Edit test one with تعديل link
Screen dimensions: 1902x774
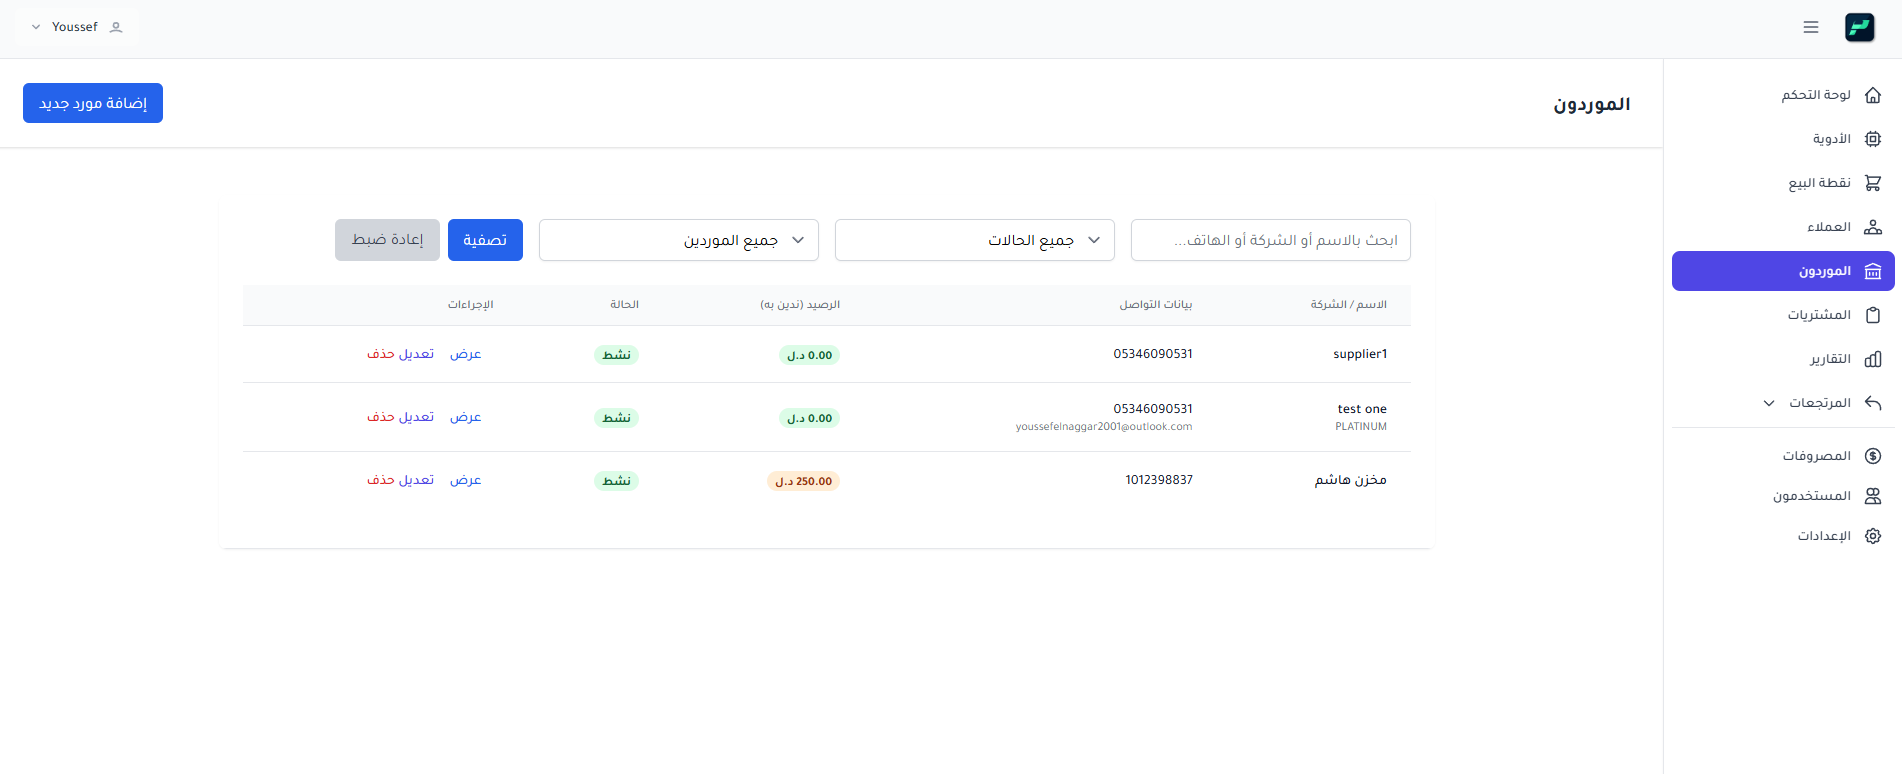tap(417, 417)
